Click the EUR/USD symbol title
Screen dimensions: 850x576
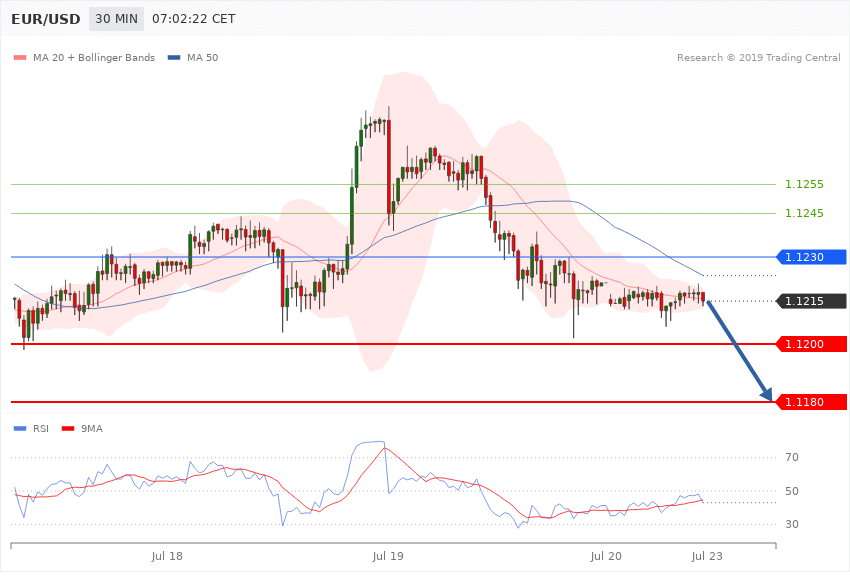coord(46,19)
